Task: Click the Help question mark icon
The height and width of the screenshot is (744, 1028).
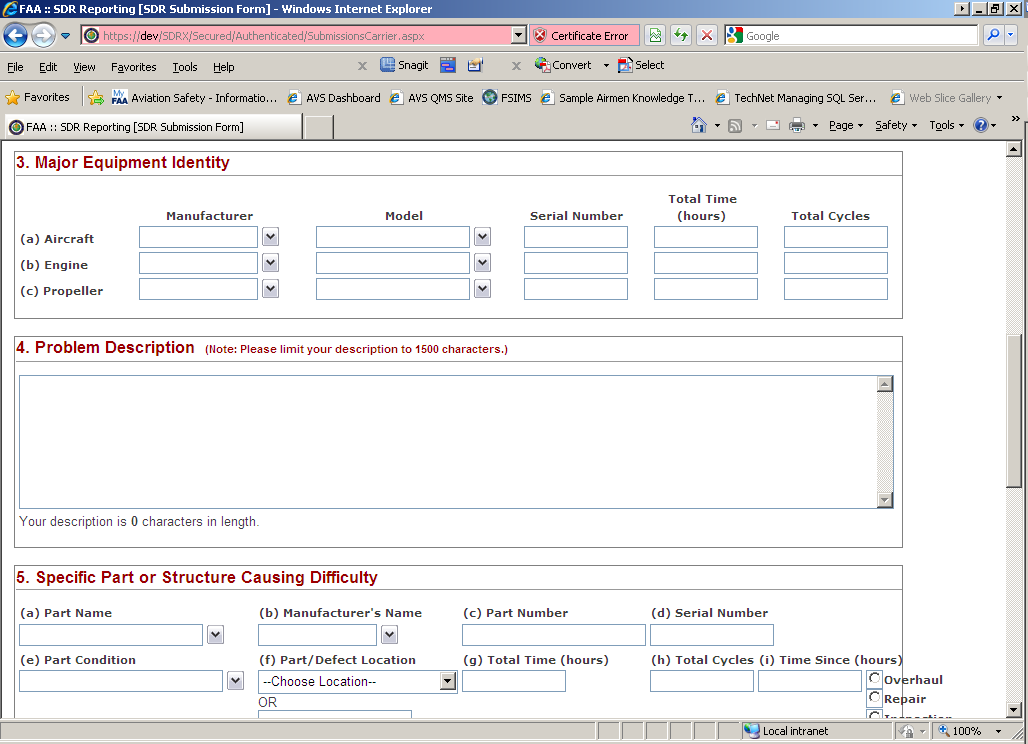Action: click(x=981, y=125)
